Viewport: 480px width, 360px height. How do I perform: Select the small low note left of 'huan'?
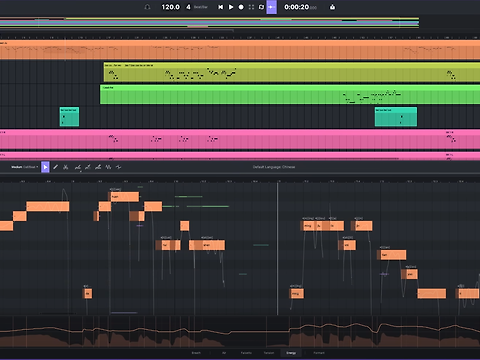pos(87,294)
